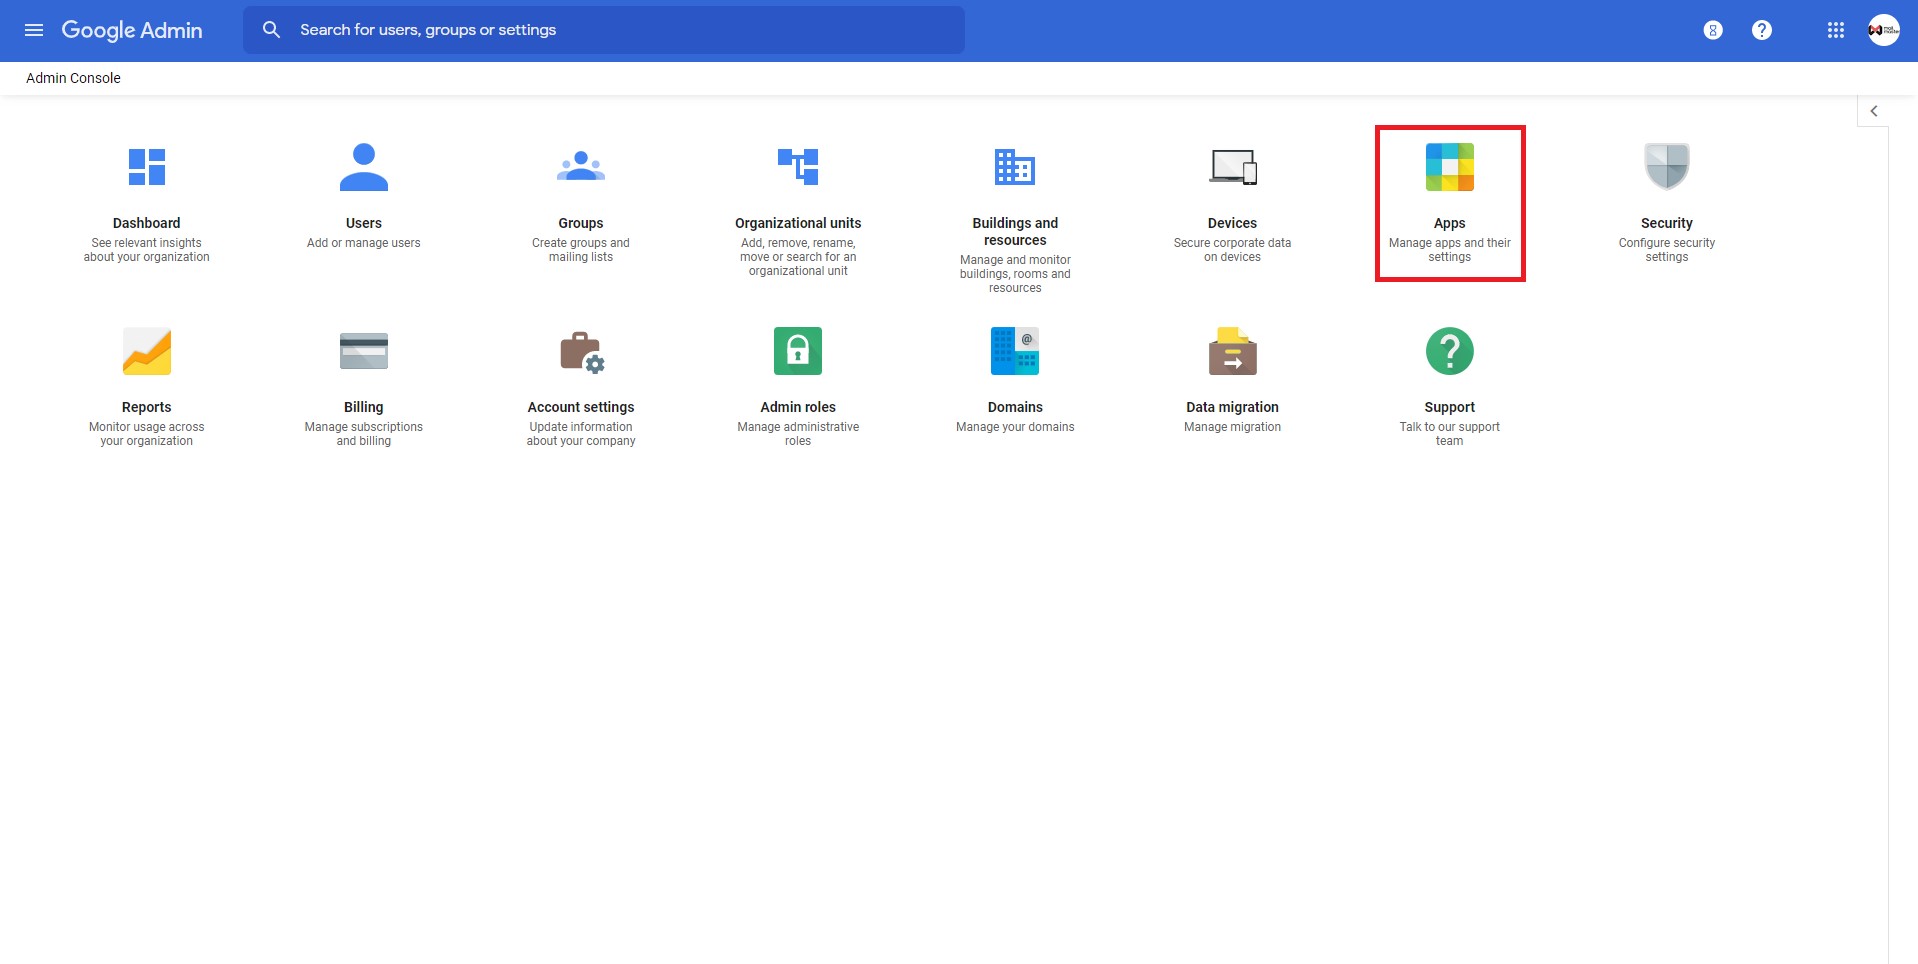The width and height of the screenshot is (1918, 964).
Task: Click the Devices title label
Action: click(x=1233, y=223)
